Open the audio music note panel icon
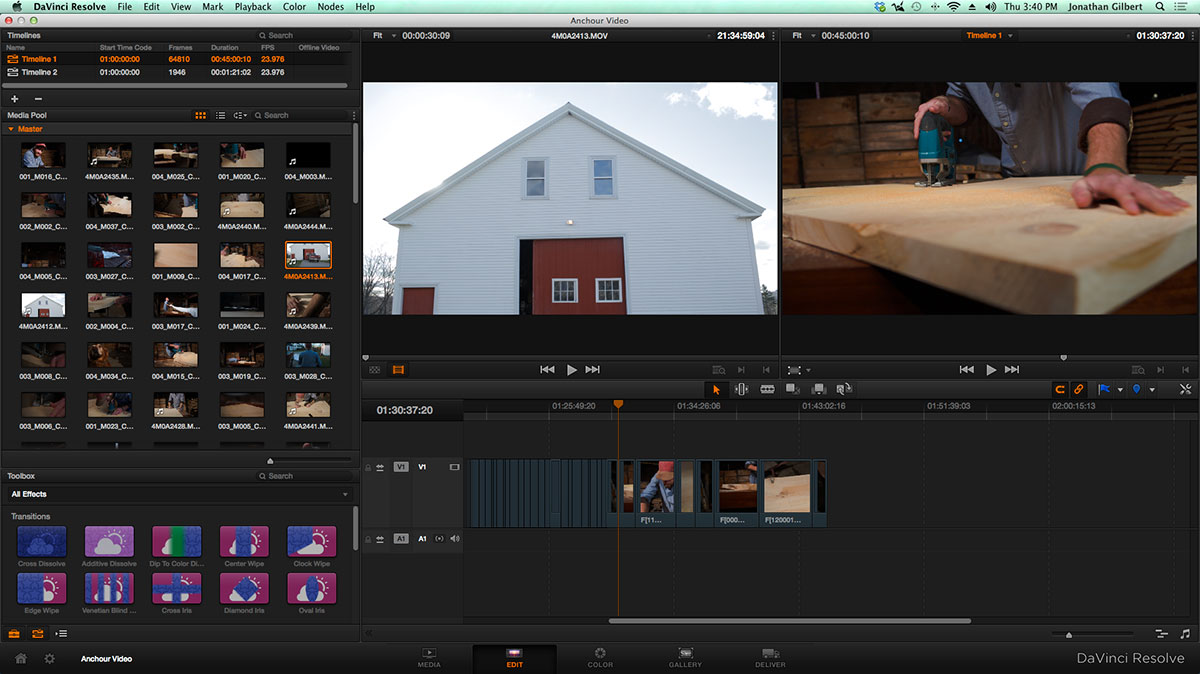 point(1185,634)
